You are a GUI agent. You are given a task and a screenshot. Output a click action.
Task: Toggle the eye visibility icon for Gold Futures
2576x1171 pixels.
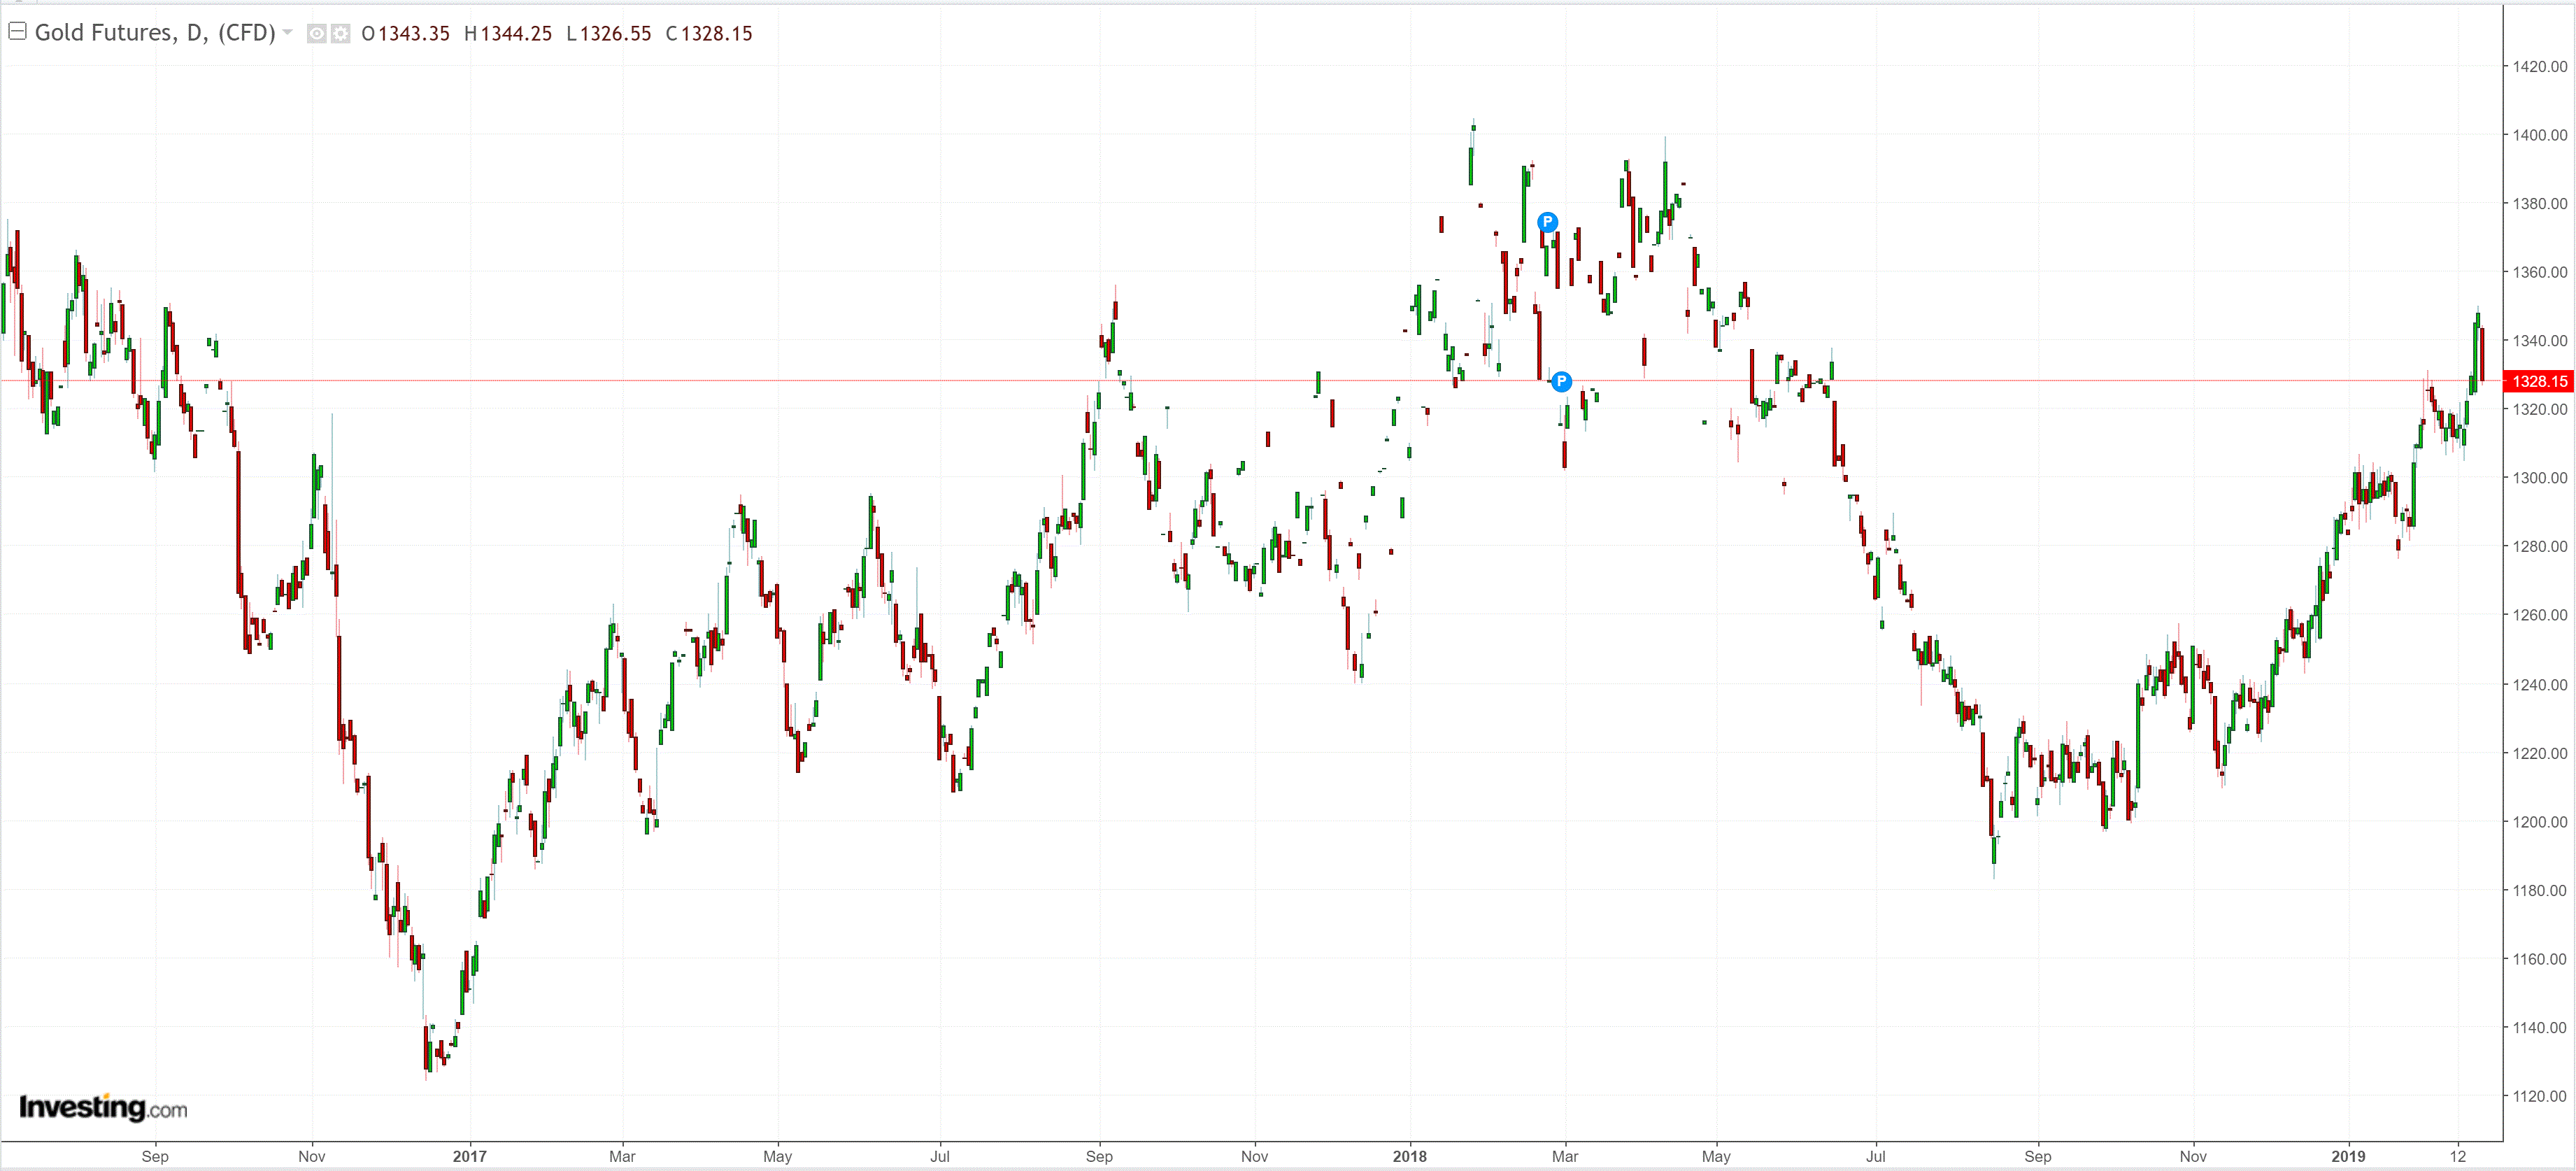click(x=316, y=34)
